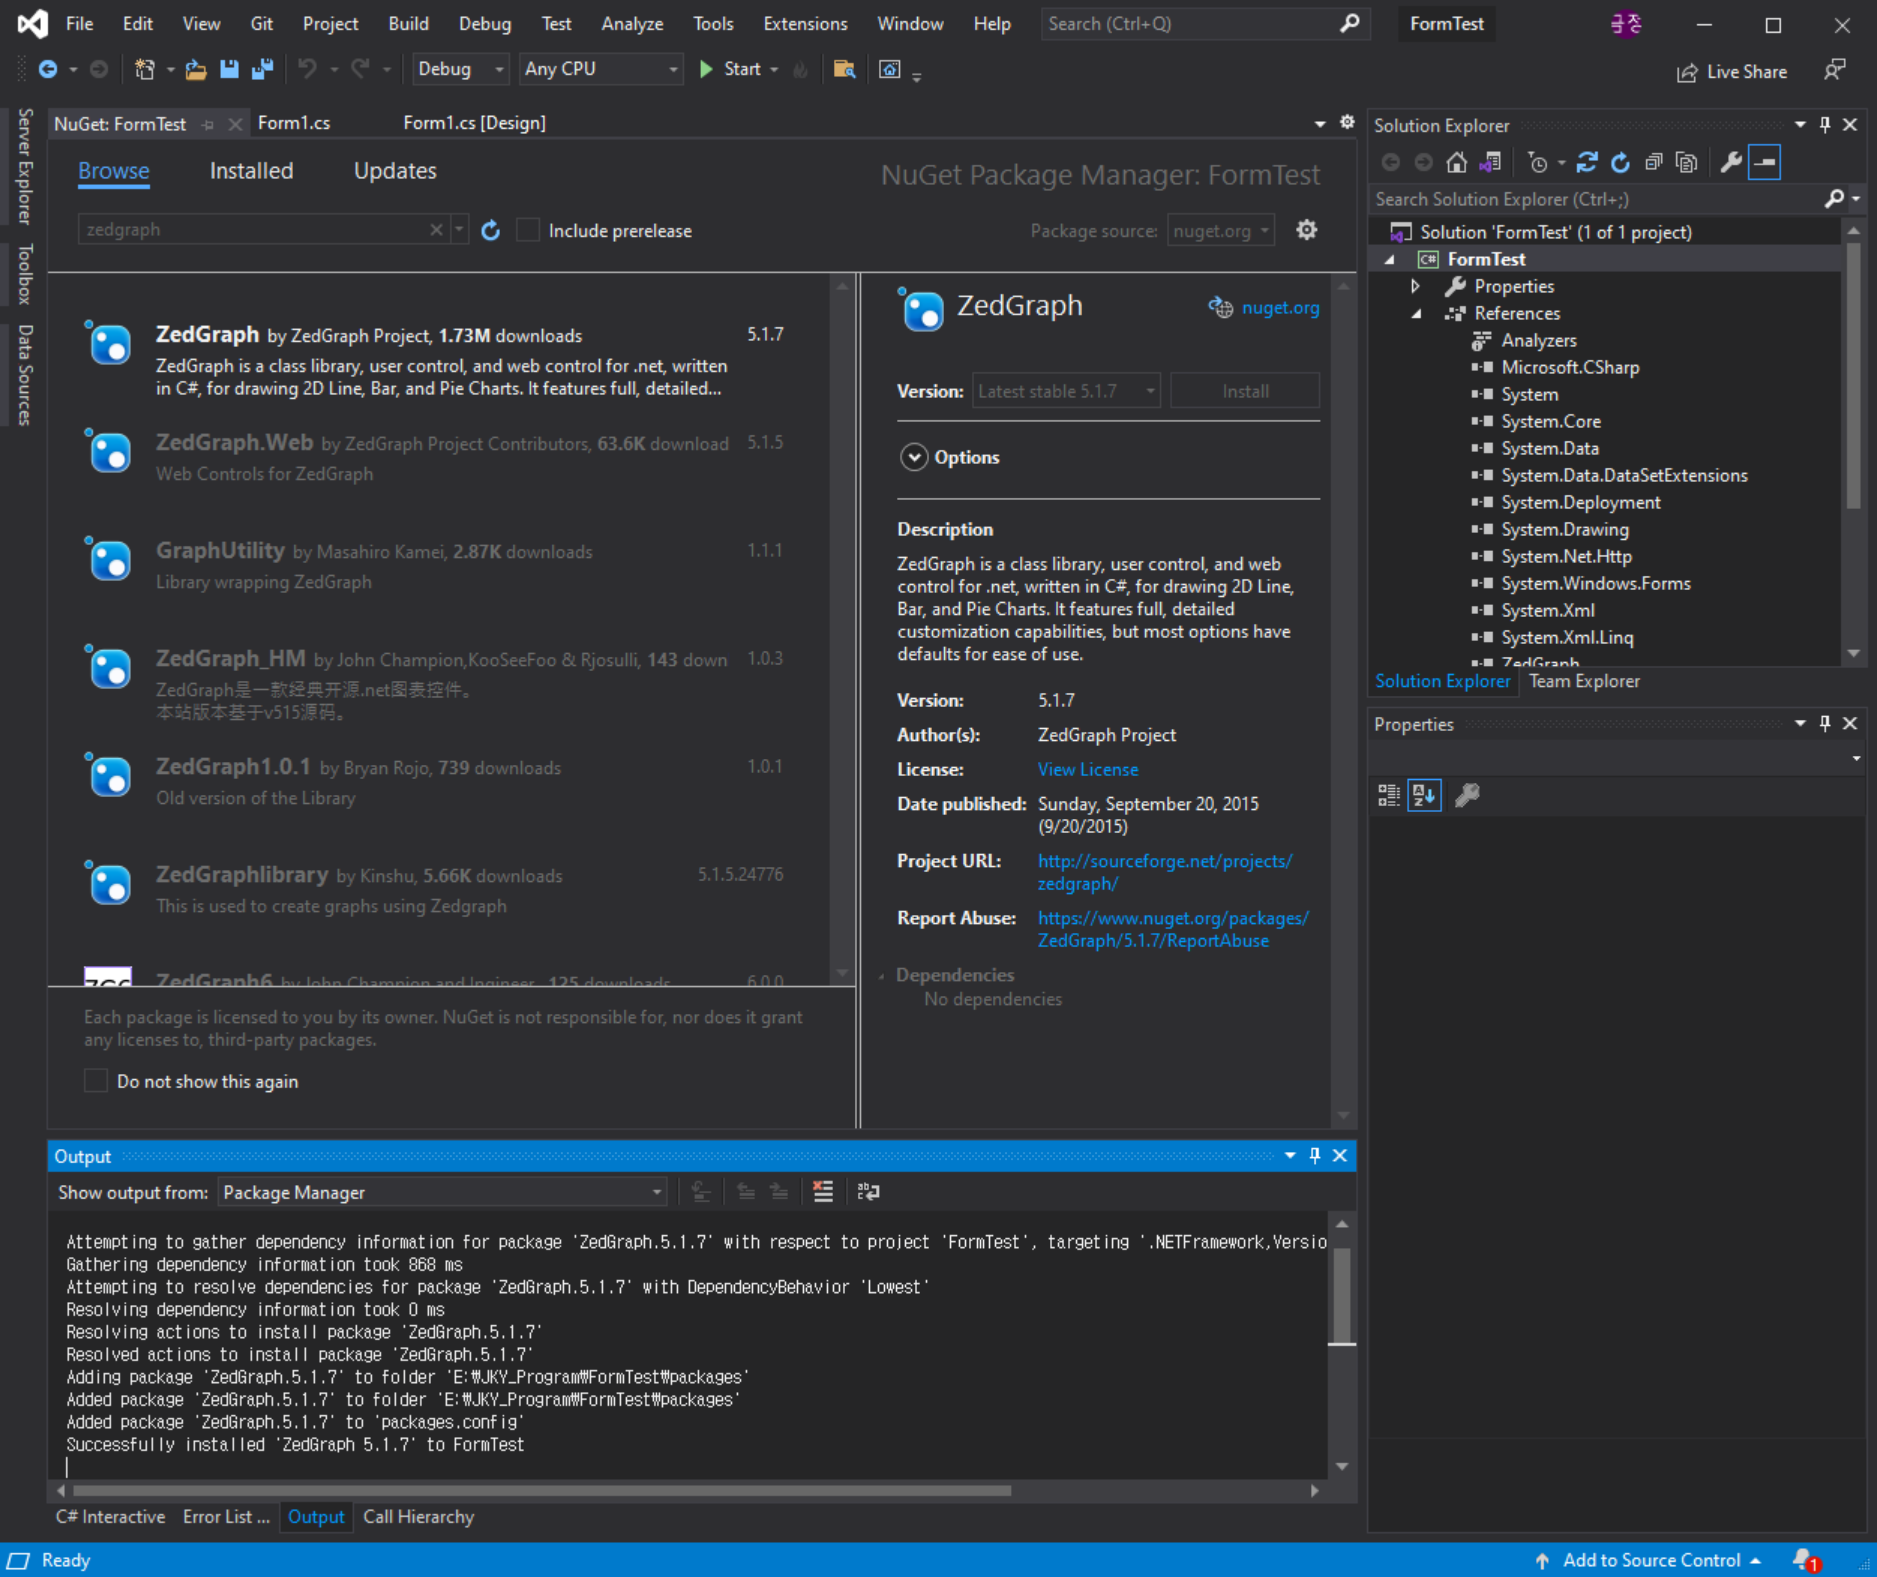This screenshot has height=1577, width=1877.
Task: Clear the zedgraph search text
Action: [x=436, y=229]
